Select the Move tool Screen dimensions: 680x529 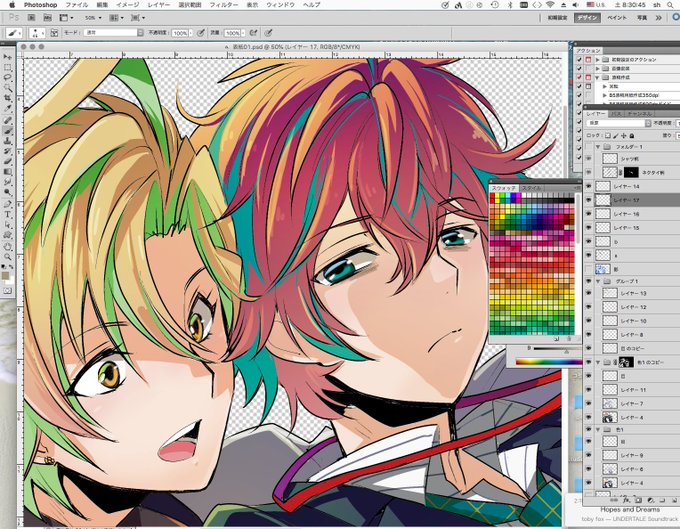tap(7, 57)
